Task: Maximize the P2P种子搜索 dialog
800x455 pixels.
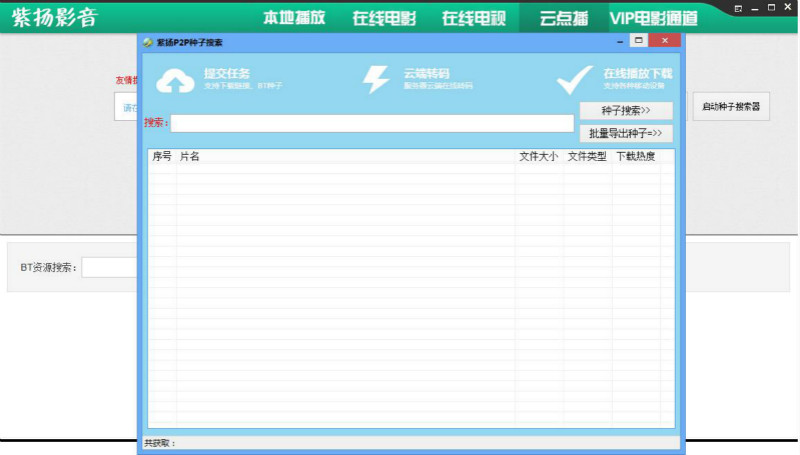Action: [x=638, y=40]
